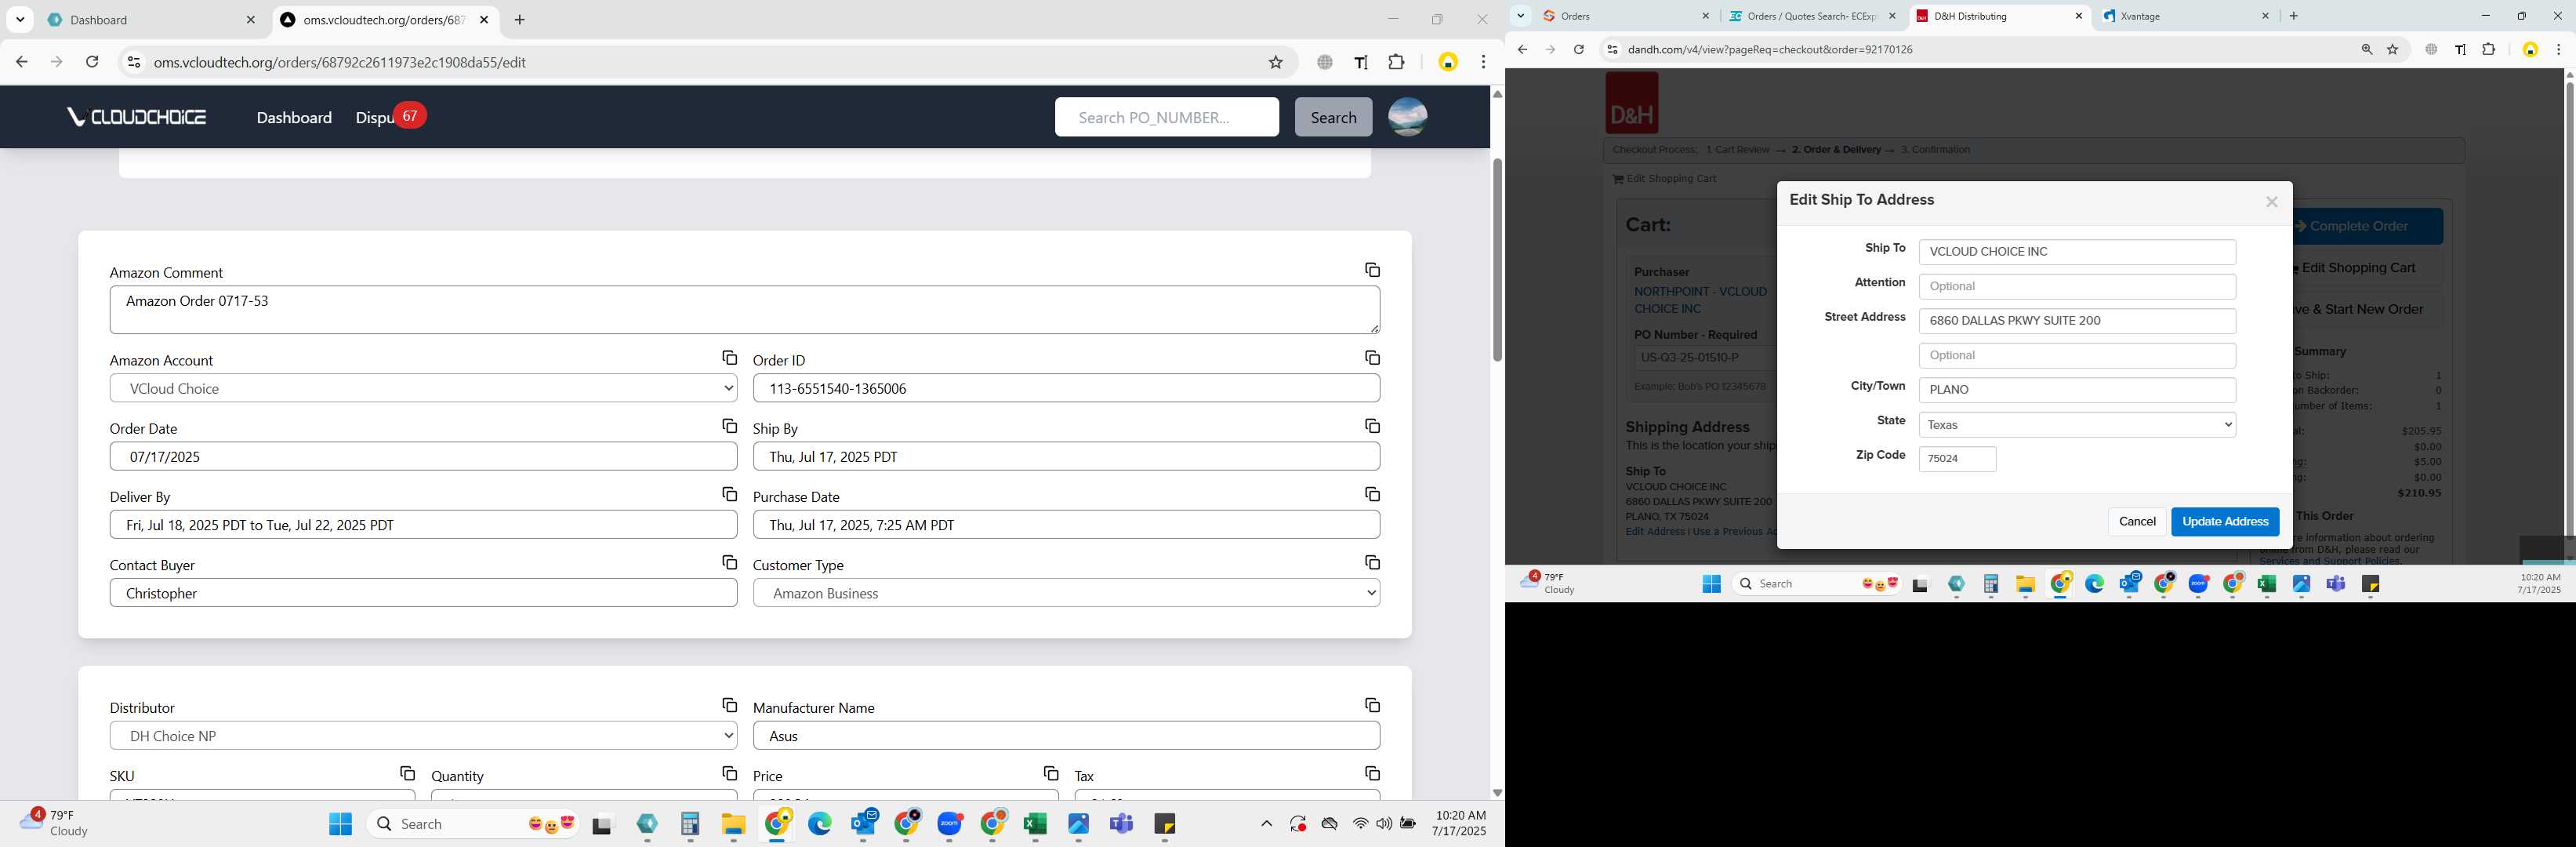Click the Attention optional field

pos(2077,287)
